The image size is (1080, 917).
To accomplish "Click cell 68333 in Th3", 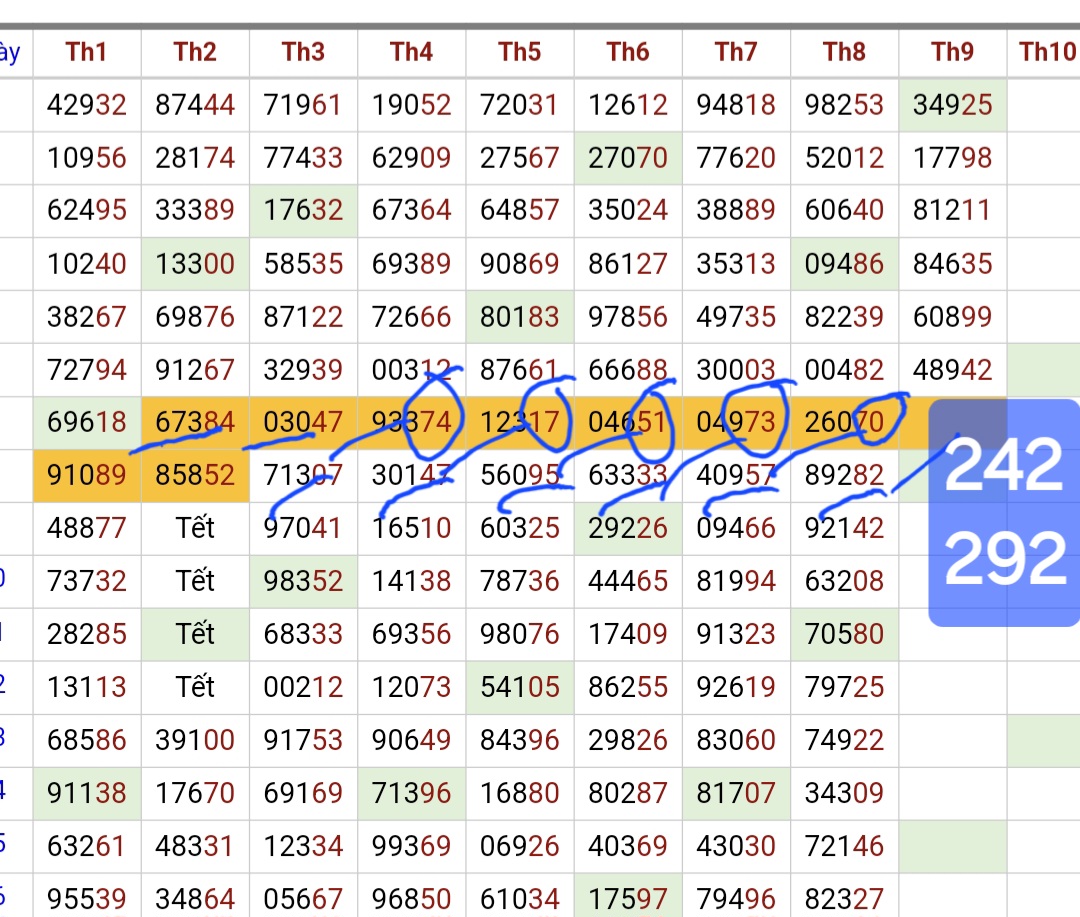I will tap(303, 634).
